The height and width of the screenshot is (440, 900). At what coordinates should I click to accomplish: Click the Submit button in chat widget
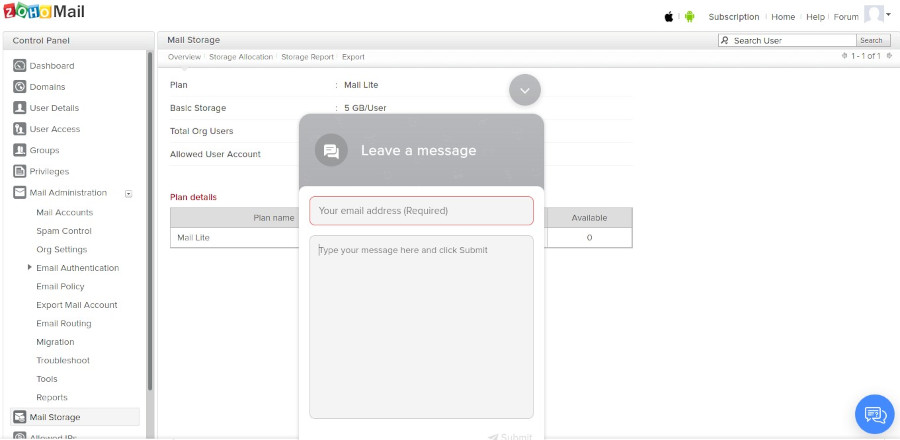pyautogui.click(x=510, y=437)
